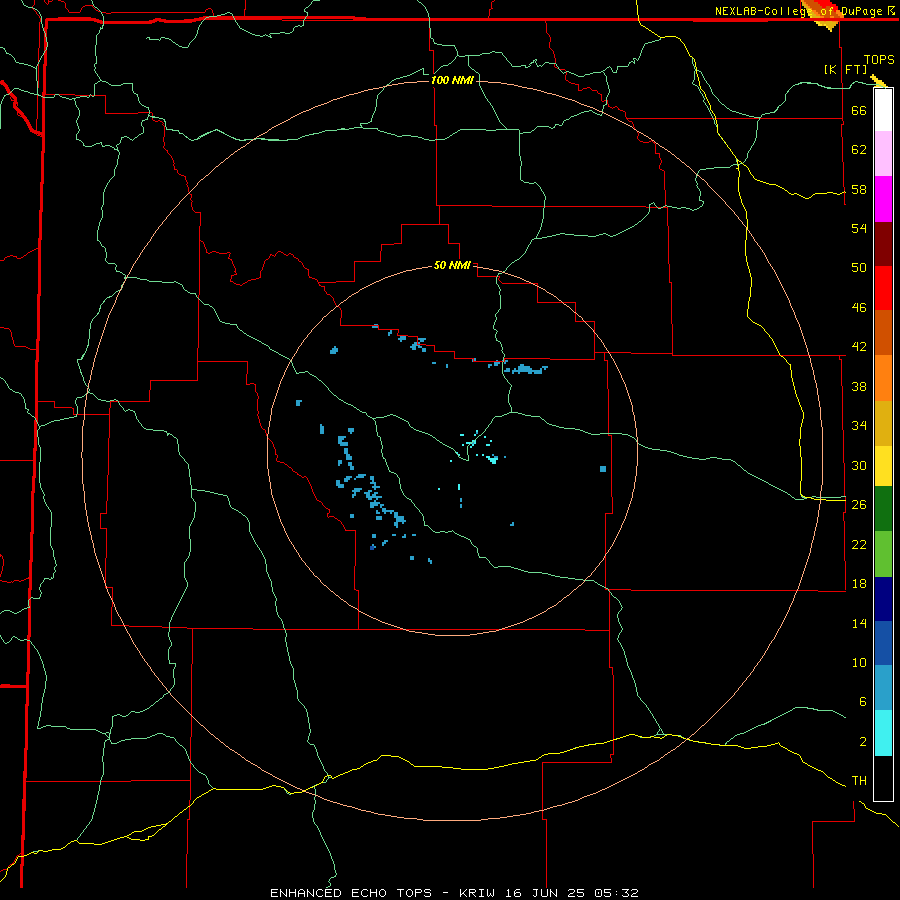Click the cyan 10 kft legend swatch
Viewport: 900px width, 900px height.
coord(883,733)
